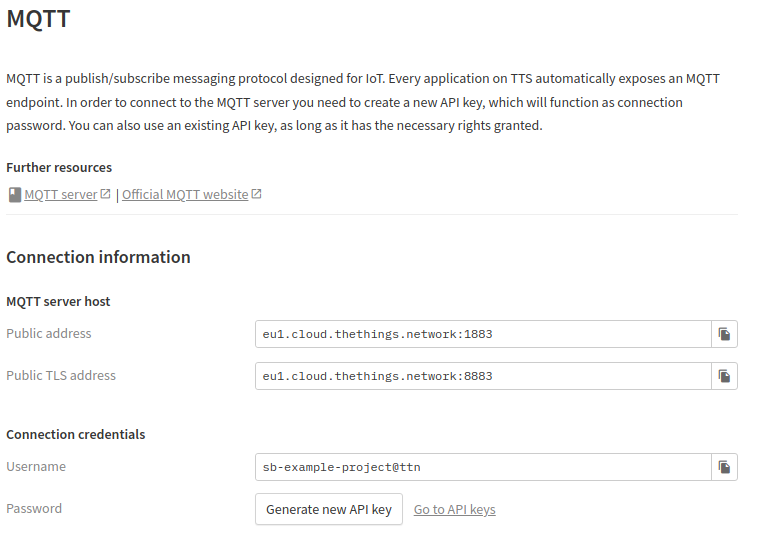Visit the Official MQTT website link
The image size is (761, 550).
point(185,195)
